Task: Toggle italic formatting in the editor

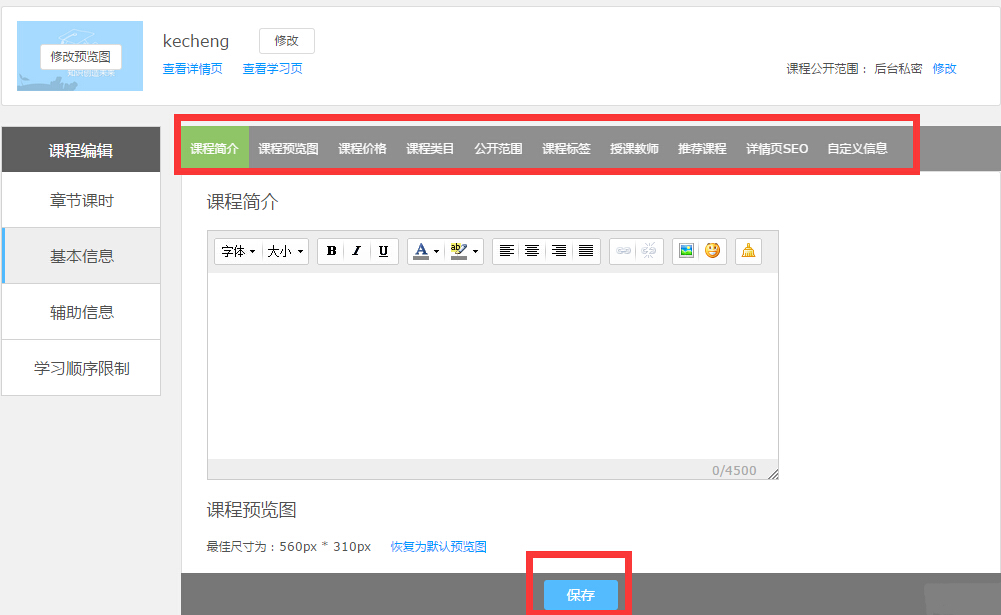Action: point(357,251)
